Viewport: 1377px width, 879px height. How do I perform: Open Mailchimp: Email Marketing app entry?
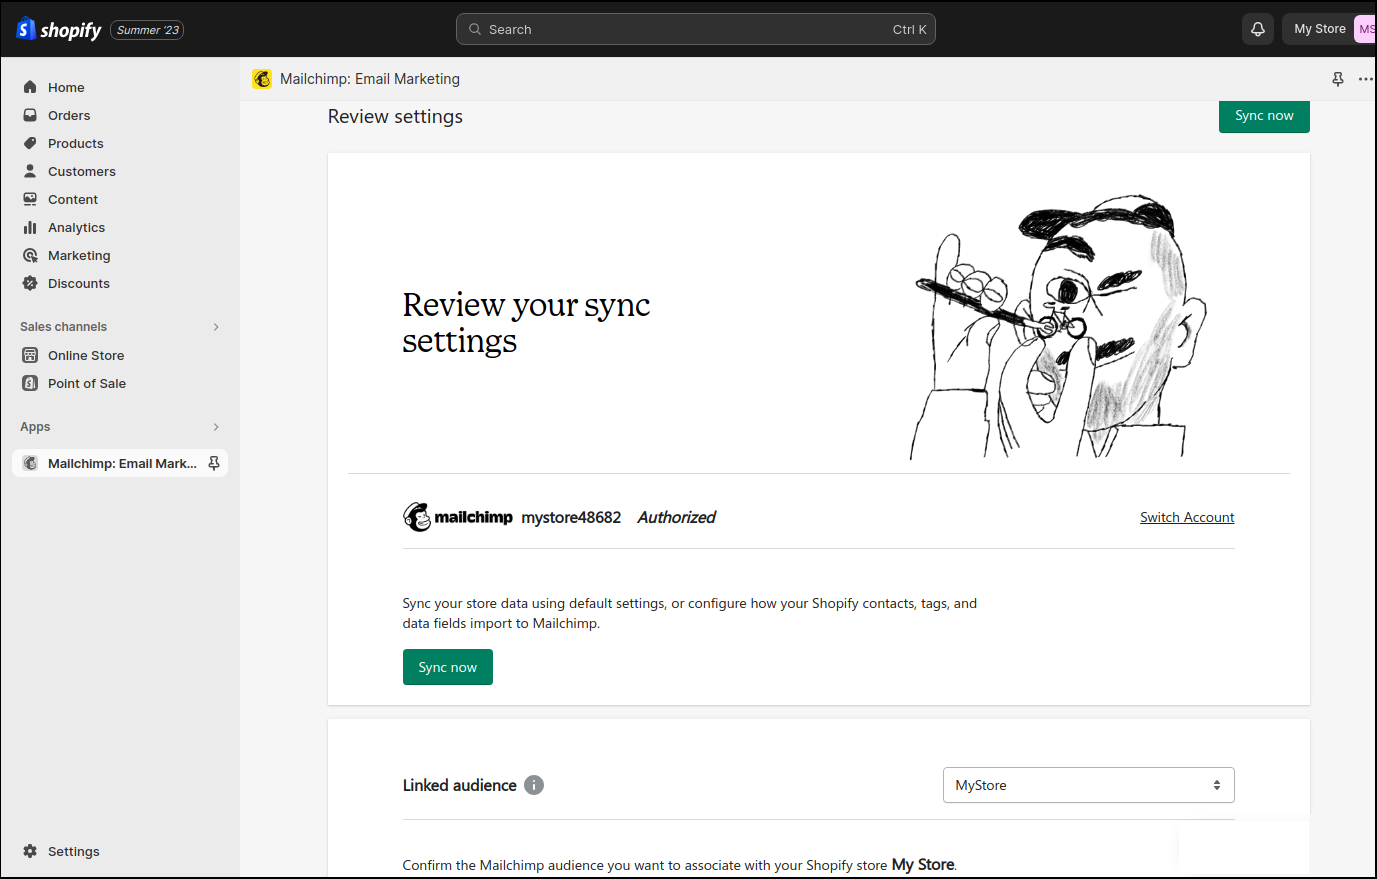click(120, 463)
